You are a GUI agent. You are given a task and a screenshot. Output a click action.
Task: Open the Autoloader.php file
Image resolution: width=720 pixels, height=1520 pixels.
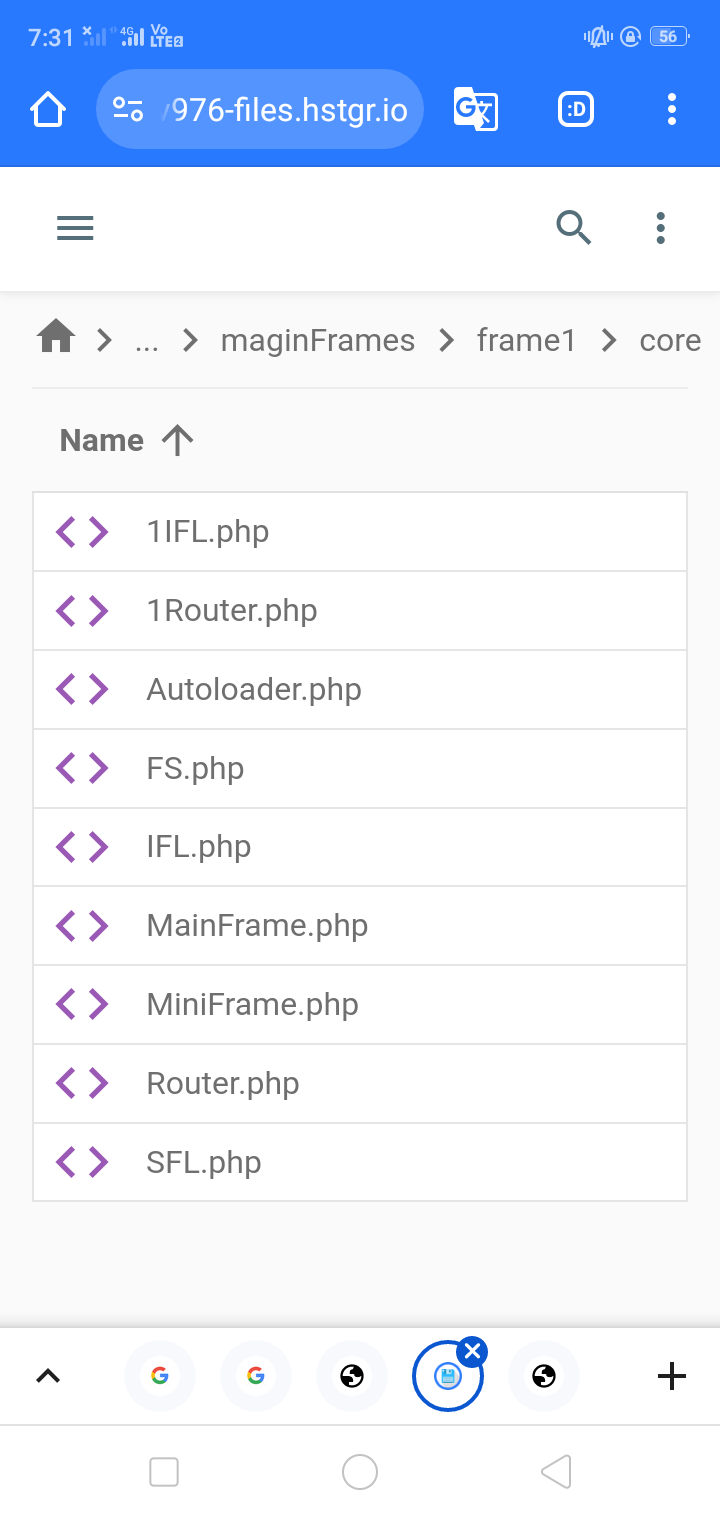(x=254, y=689)
